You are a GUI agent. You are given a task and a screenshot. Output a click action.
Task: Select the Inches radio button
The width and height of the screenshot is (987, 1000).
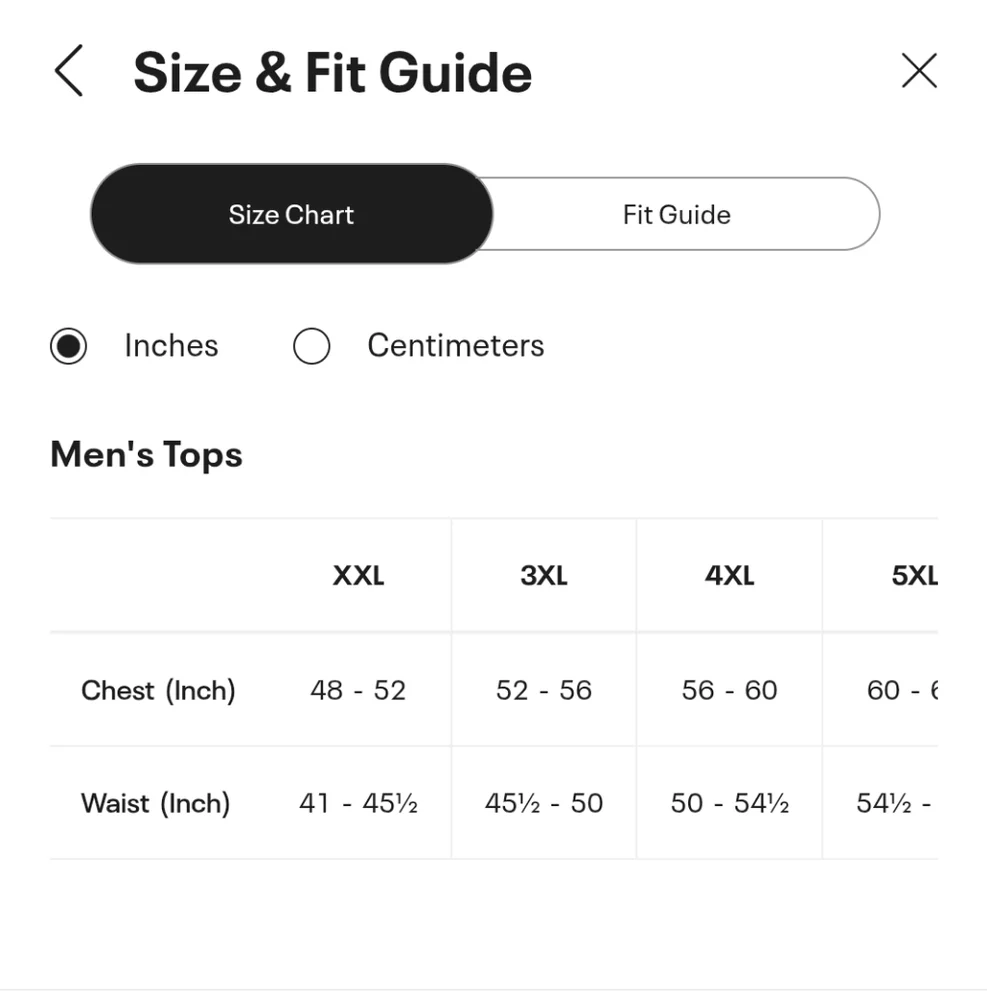click(x=69, y=346)
